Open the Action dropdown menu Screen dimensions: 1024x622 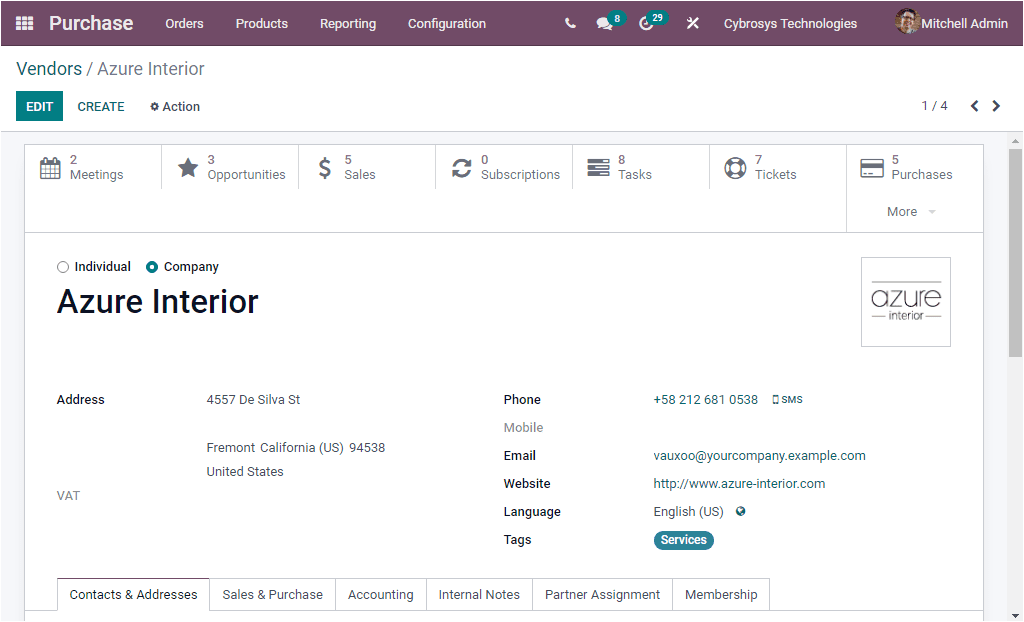[174, 106]
